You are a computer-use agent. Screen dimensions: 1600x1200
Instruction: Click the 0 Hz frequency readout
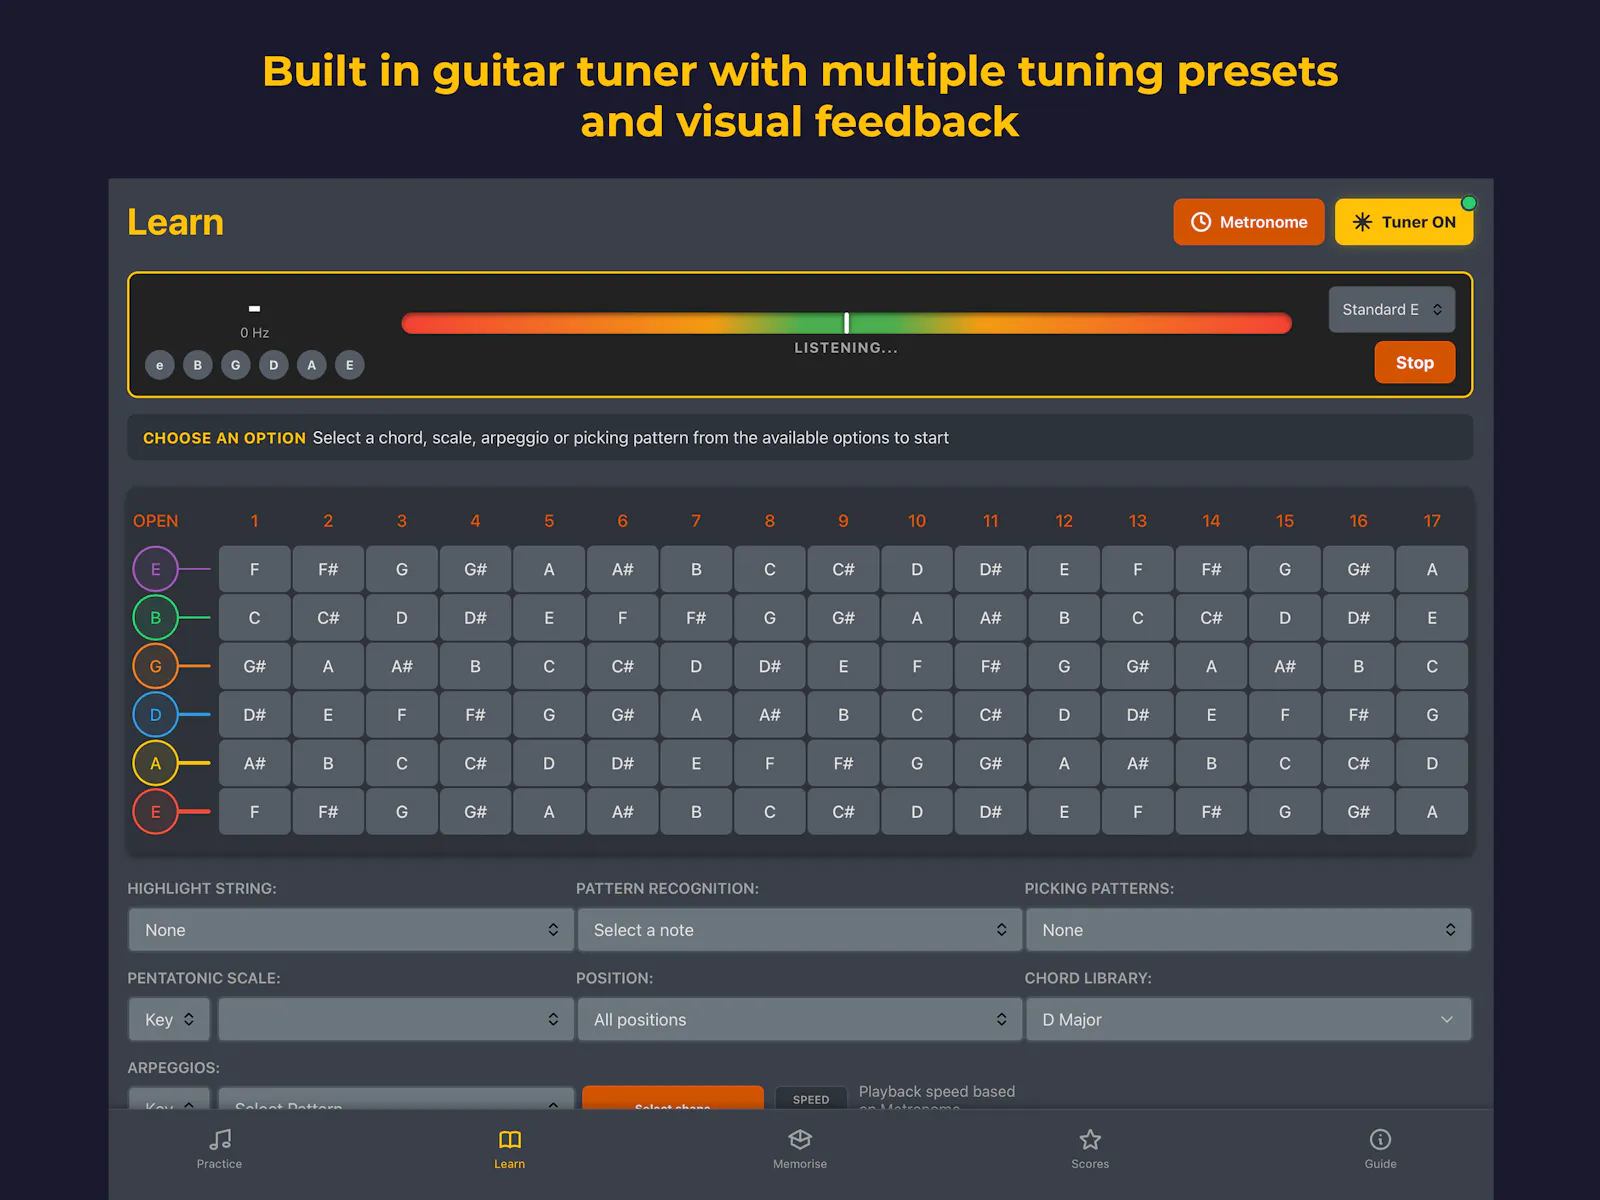coord(254,333)
